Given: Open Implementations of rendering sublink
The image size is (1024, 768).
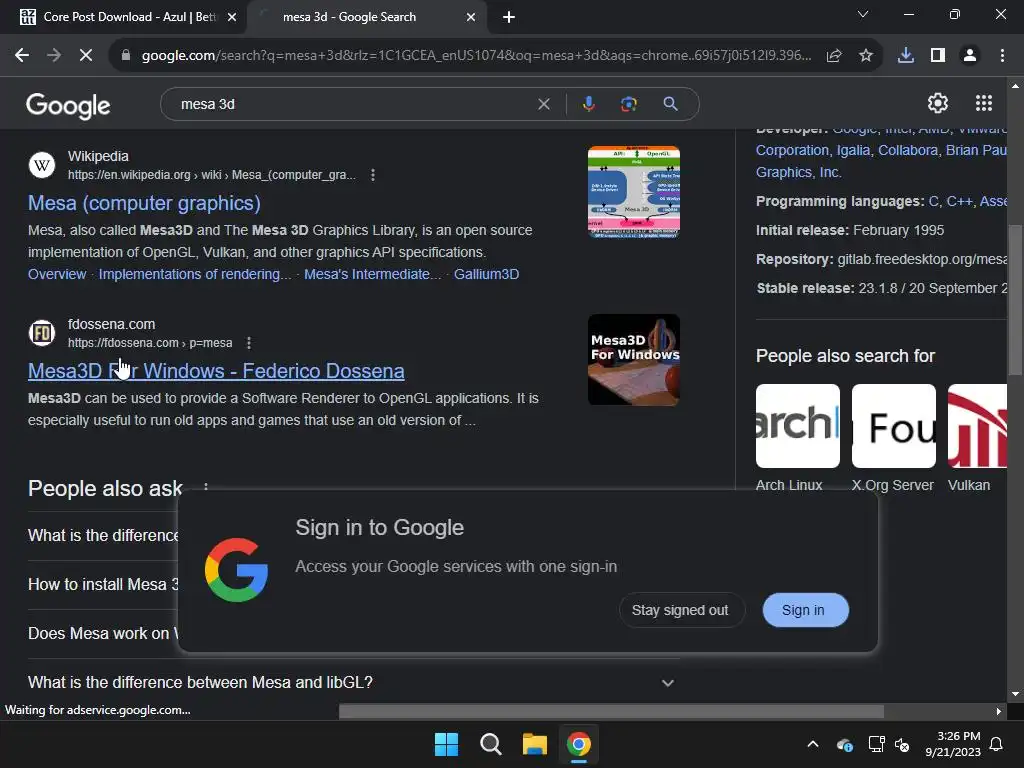Looking at the screenshot, I should pos(195,274).
